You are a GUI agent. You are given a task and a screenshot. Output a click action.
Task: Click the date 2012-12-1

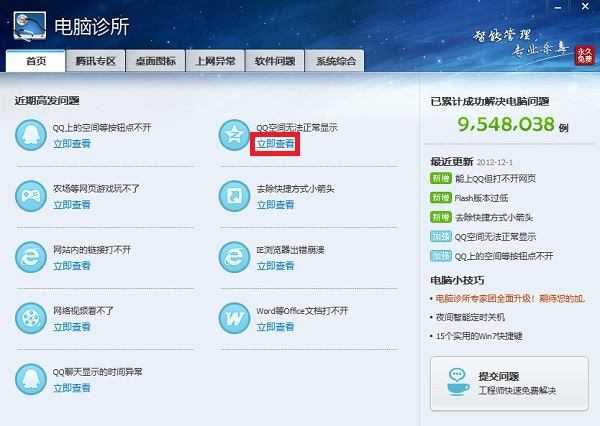[x=495, y=162]
